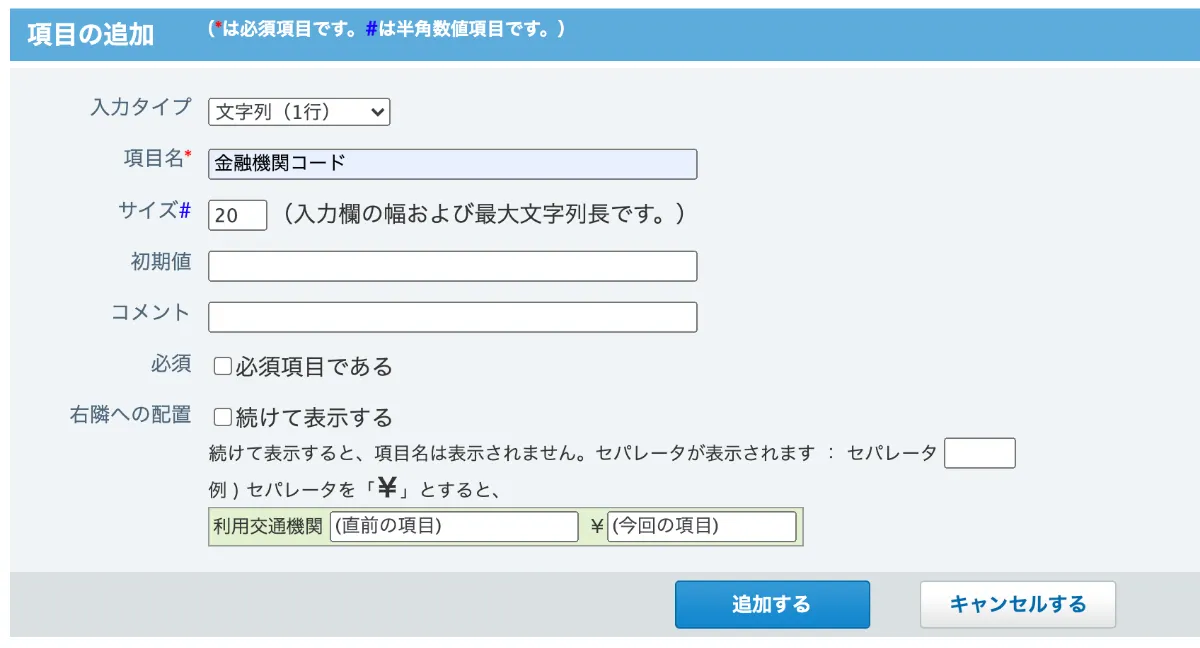Tick the 続けて表示する checkbox
This screenshot has width=1200, height=648.
pyautogui.click(x=223, y=417)
